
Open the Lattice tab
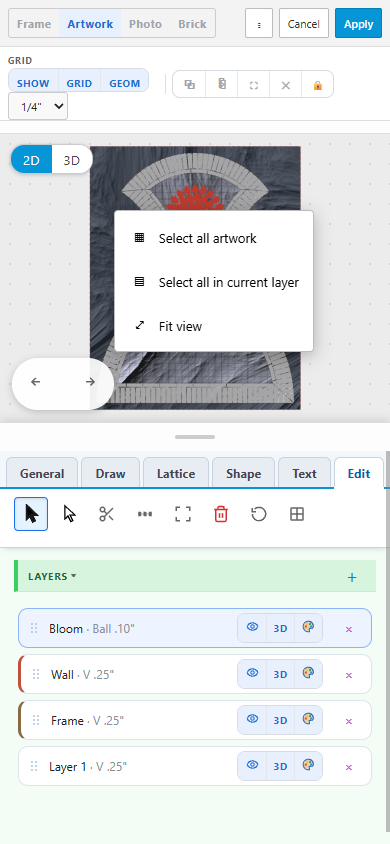[x=176, y=473]
